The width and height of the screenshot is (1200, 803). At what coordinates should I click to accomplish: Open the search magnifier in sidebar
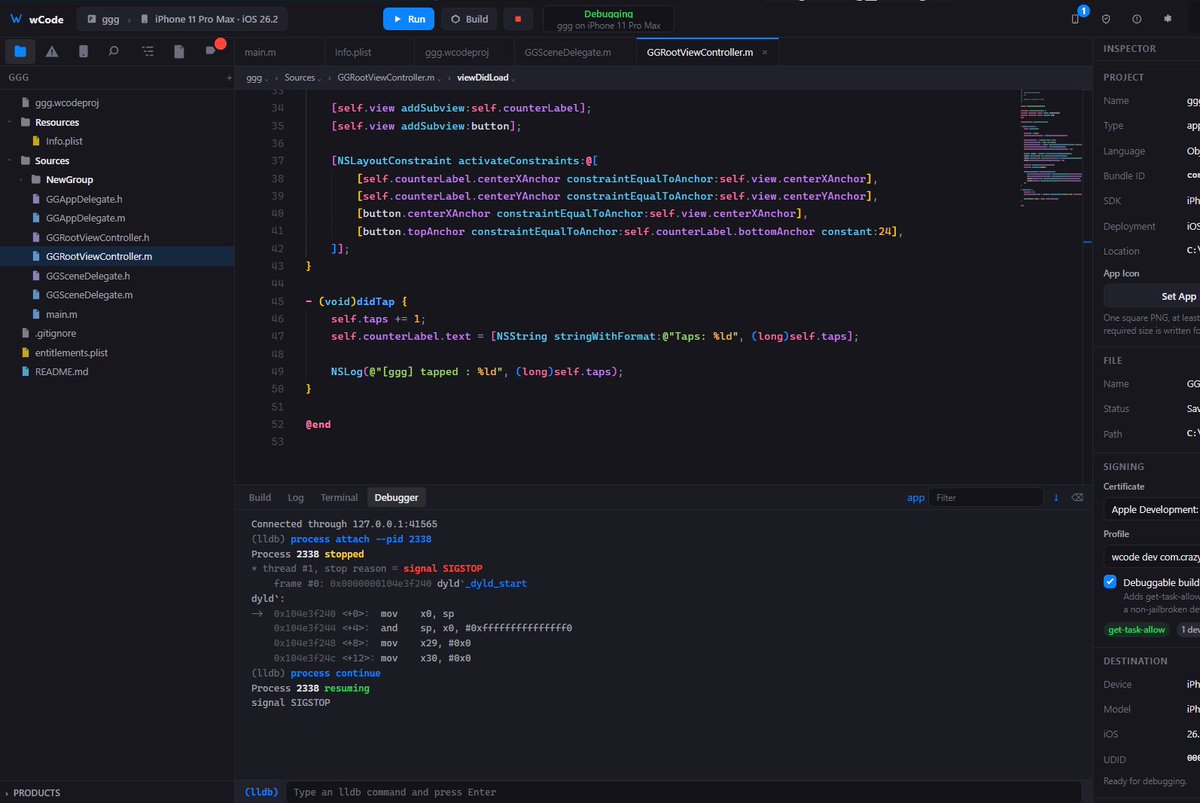click(x=114, y=51)
